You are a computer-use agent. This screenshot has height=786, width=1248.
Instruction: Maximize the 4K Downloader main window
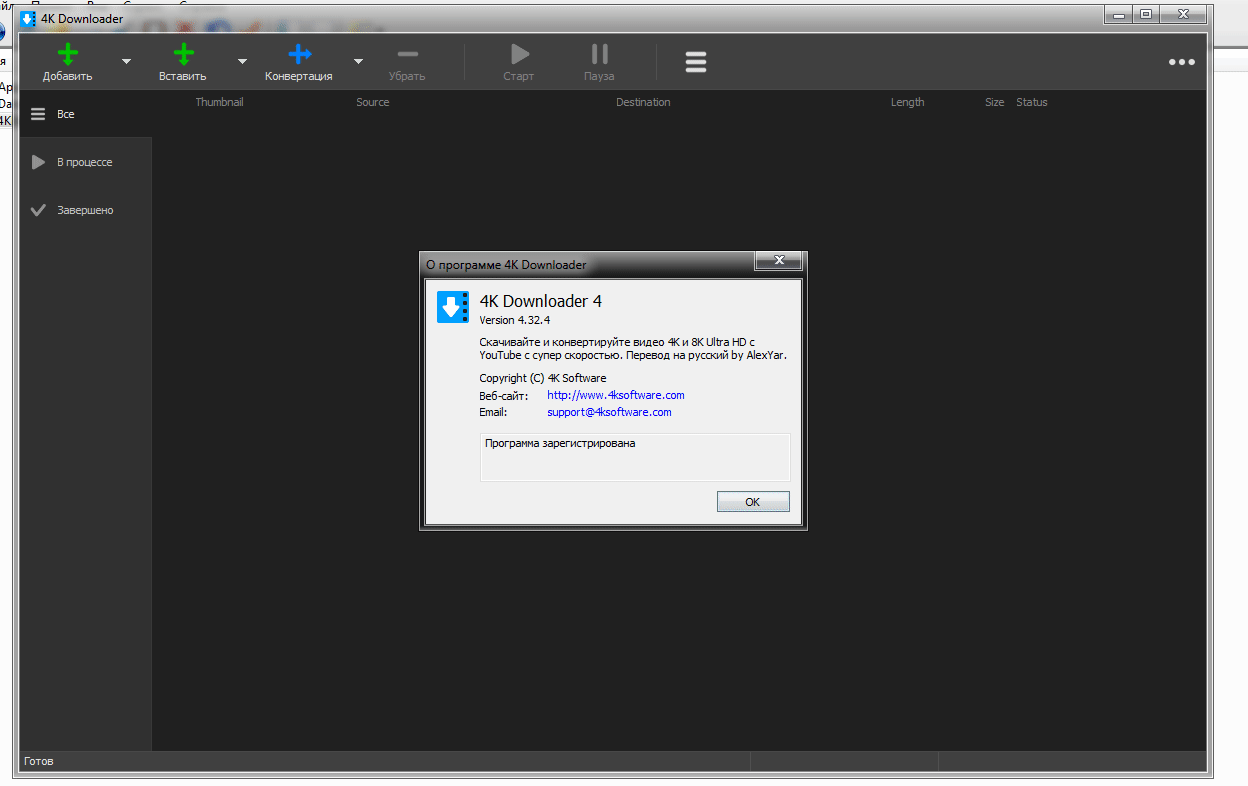click(1145, 14)
